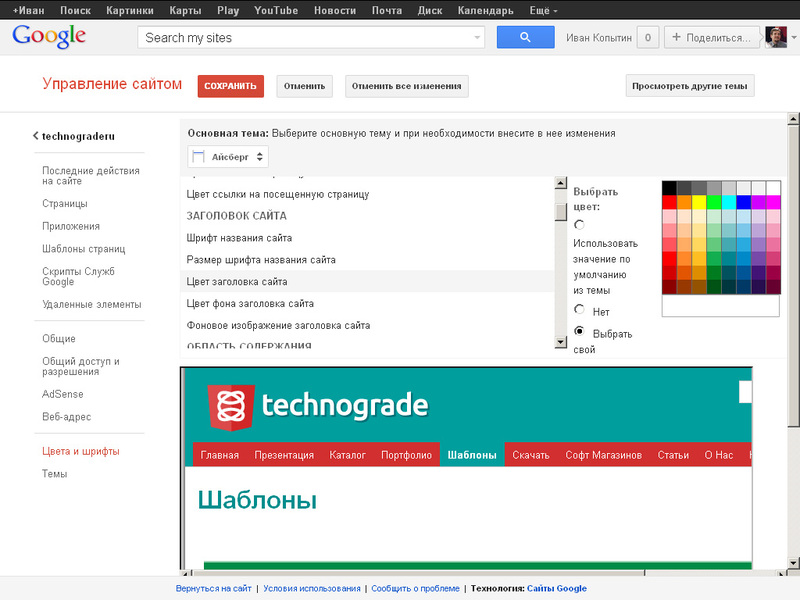The width and height of the screenshot is (800, 600).
Task: Open 'Веб-адрес' in the sidebar
Action: 67,417
